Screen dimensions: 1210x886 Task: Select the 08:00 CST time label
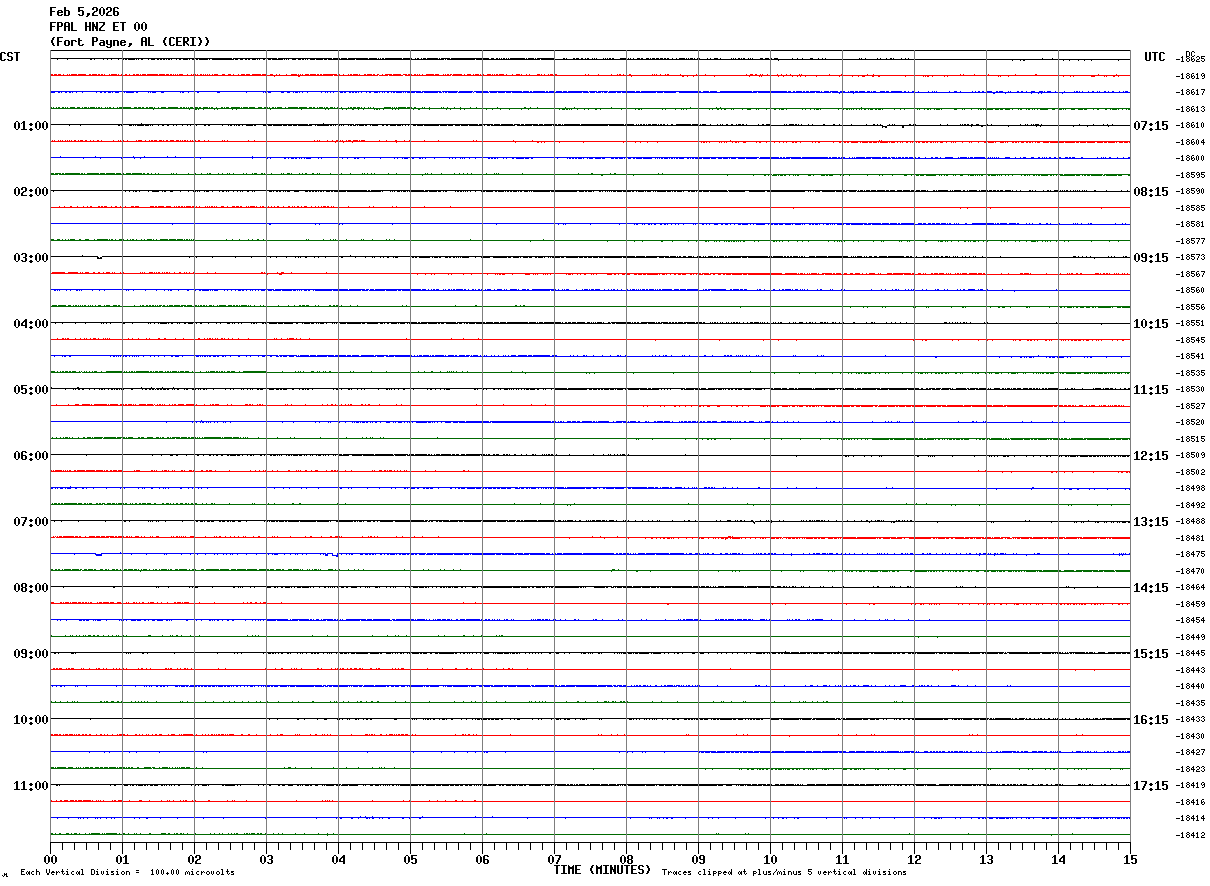click(31, 588)
